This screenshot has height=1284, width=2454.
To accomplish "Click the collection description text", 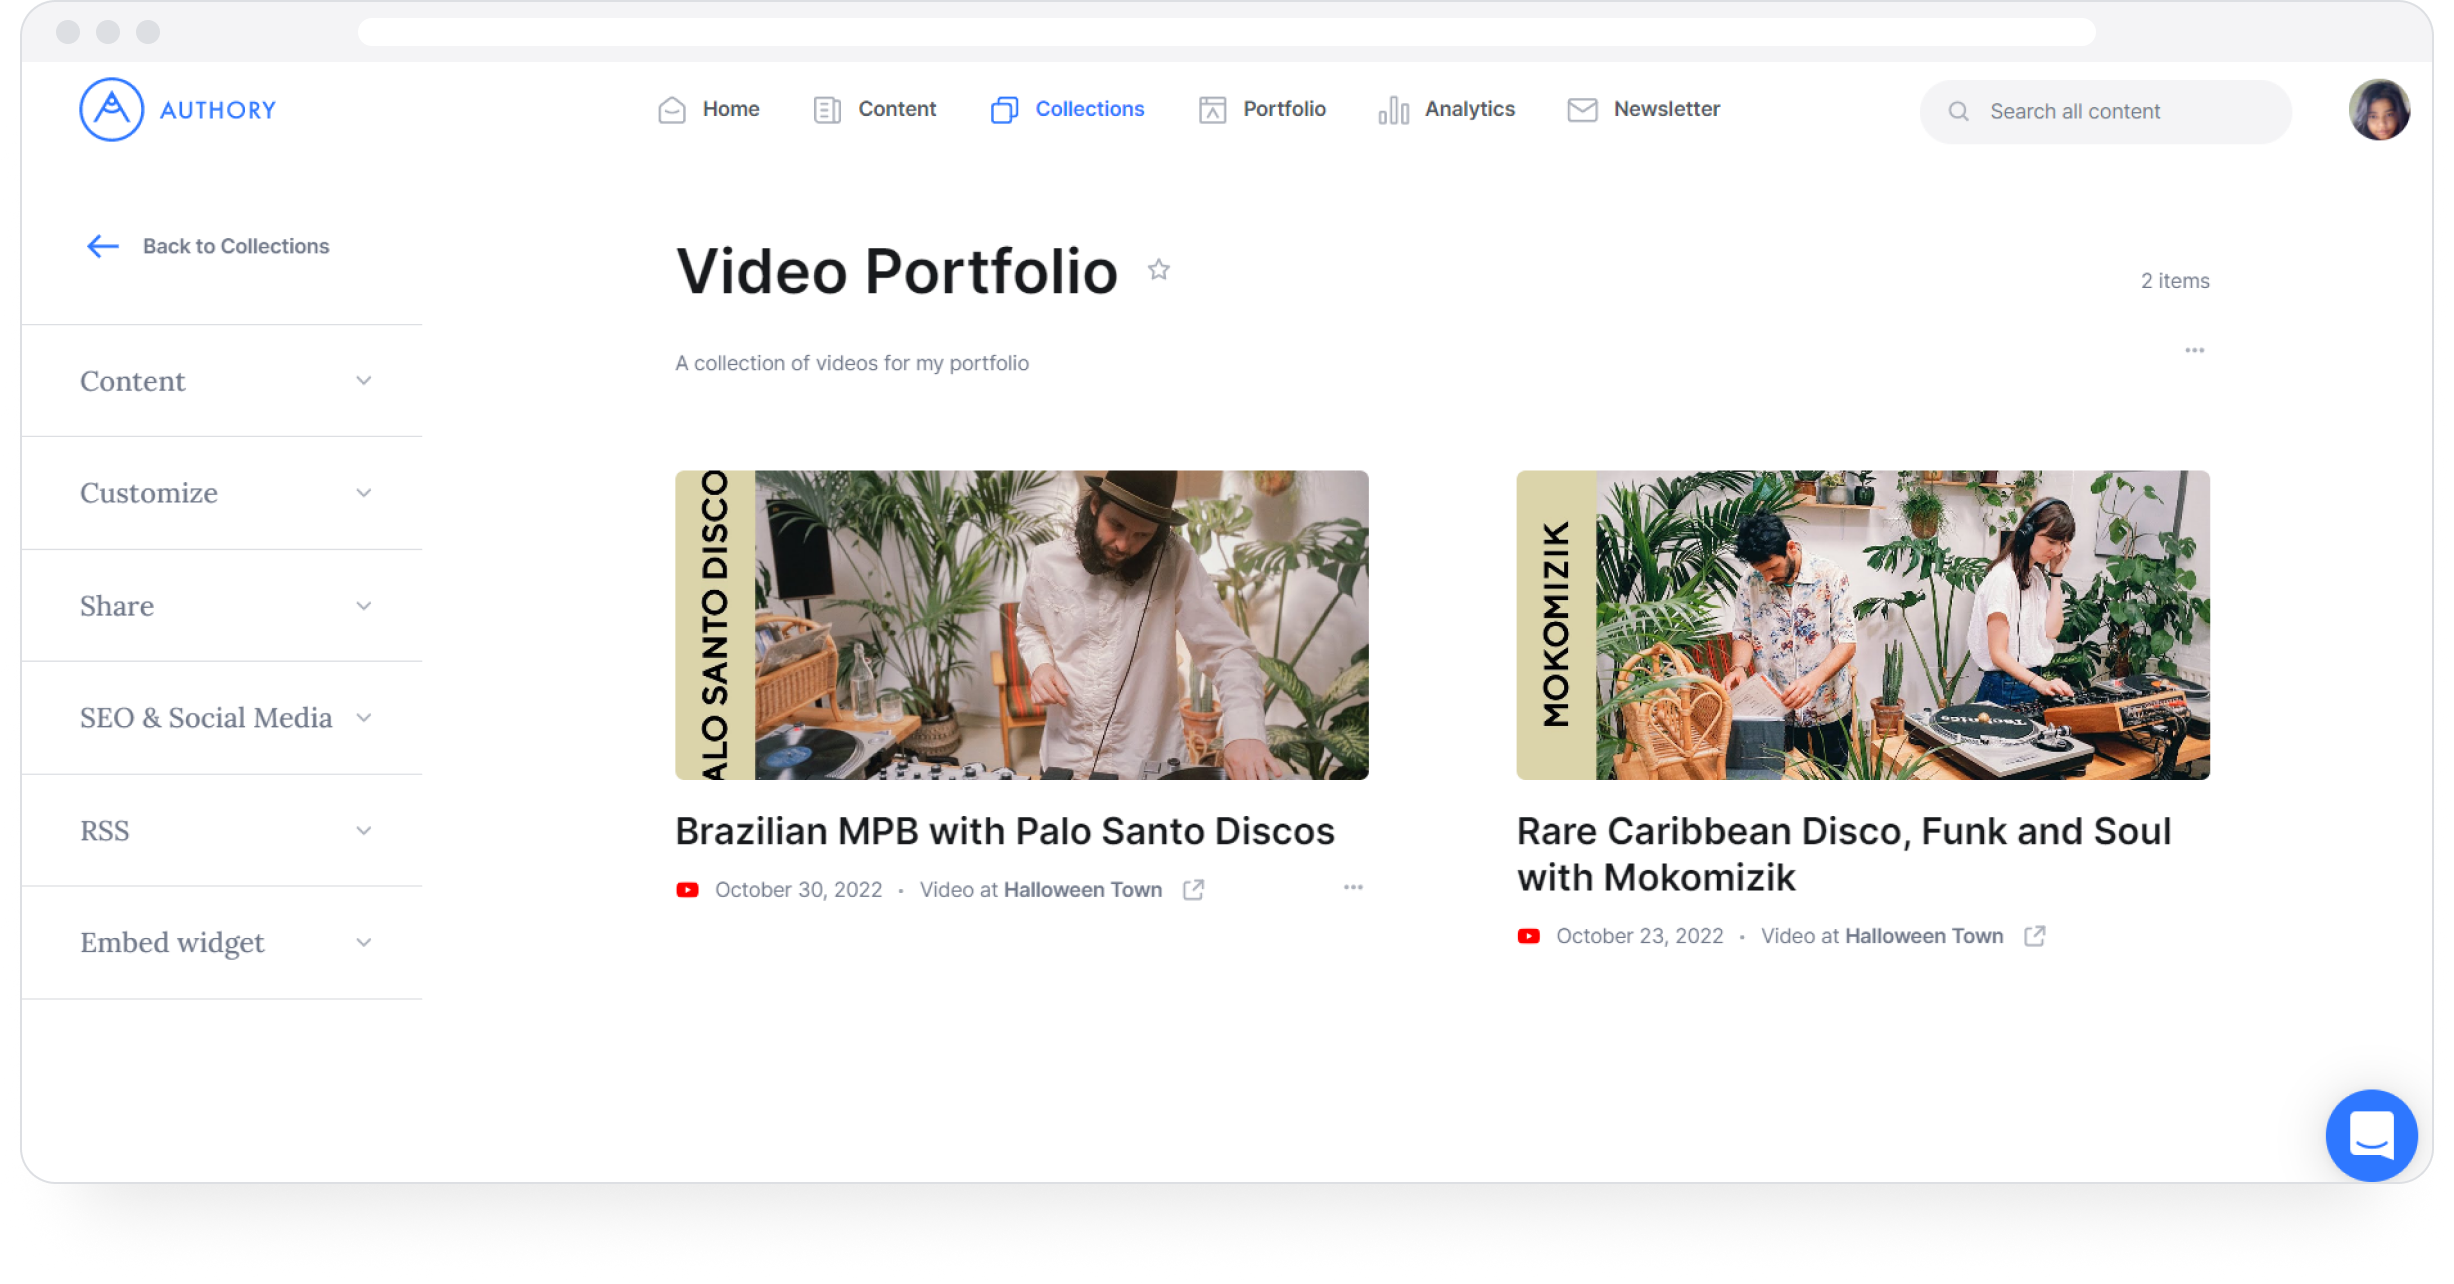I will [851, 363].
